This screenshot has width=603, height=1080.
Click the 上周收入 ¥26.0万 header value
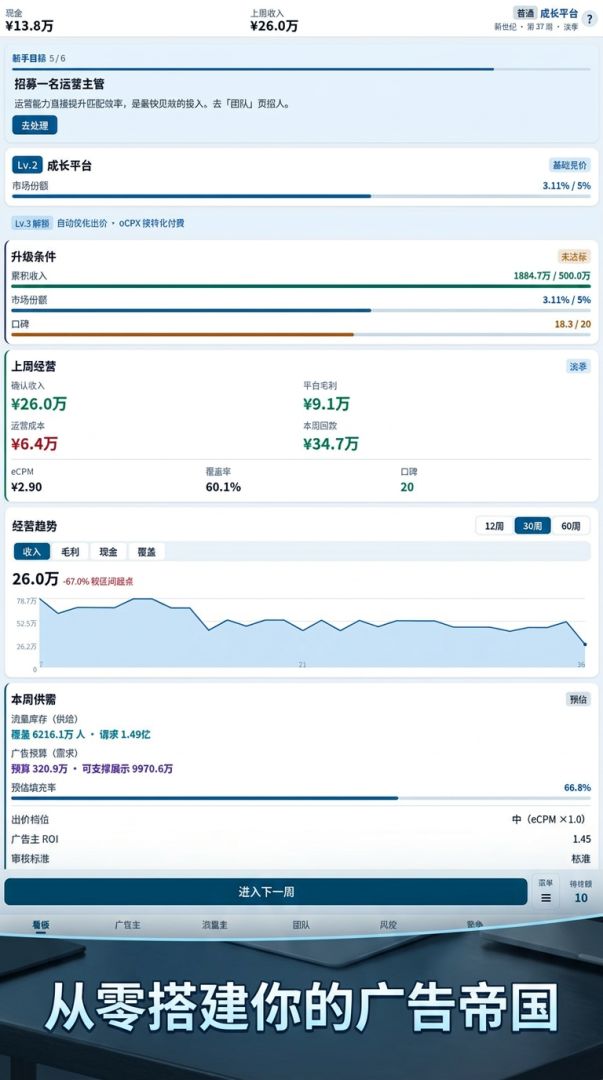(274, 26)
